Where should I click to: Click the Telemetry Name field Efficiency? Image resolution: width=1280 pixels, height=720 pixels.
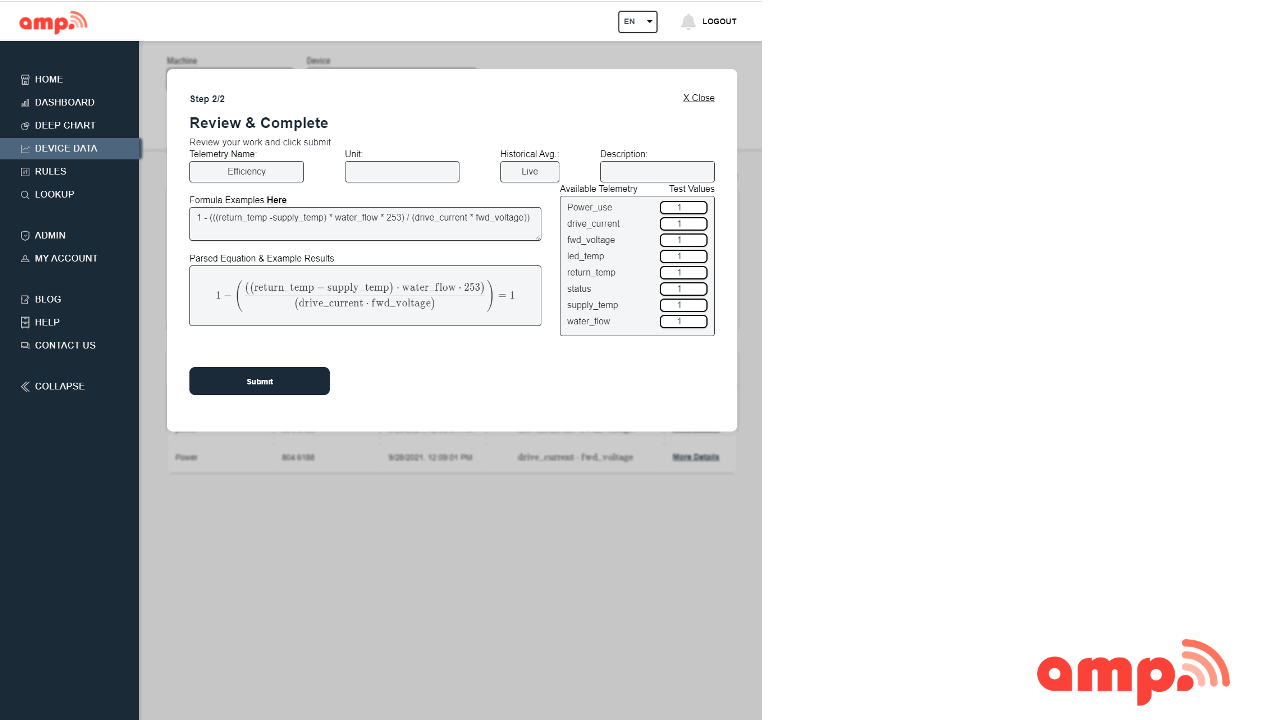(x=246, y=172)
